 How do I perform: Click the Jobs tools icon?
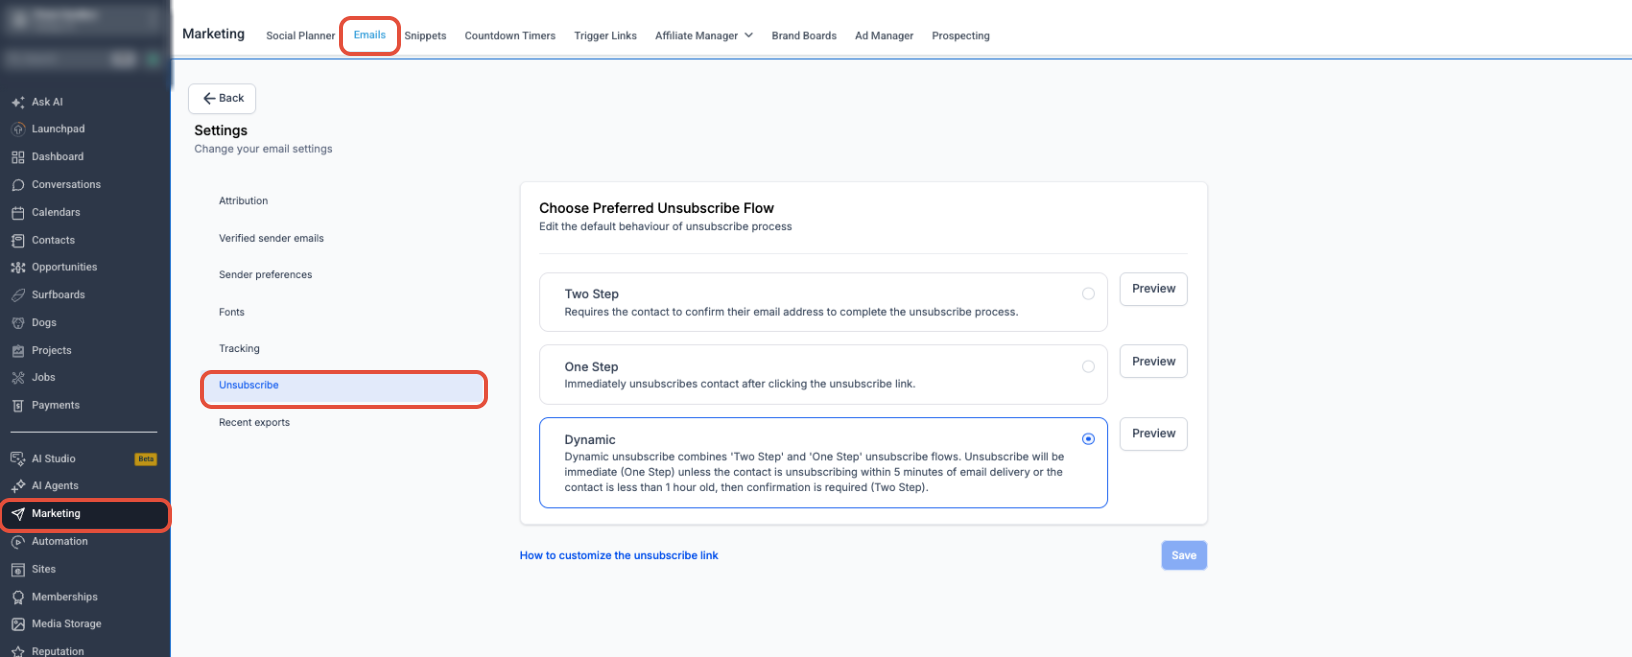point(18,378)
